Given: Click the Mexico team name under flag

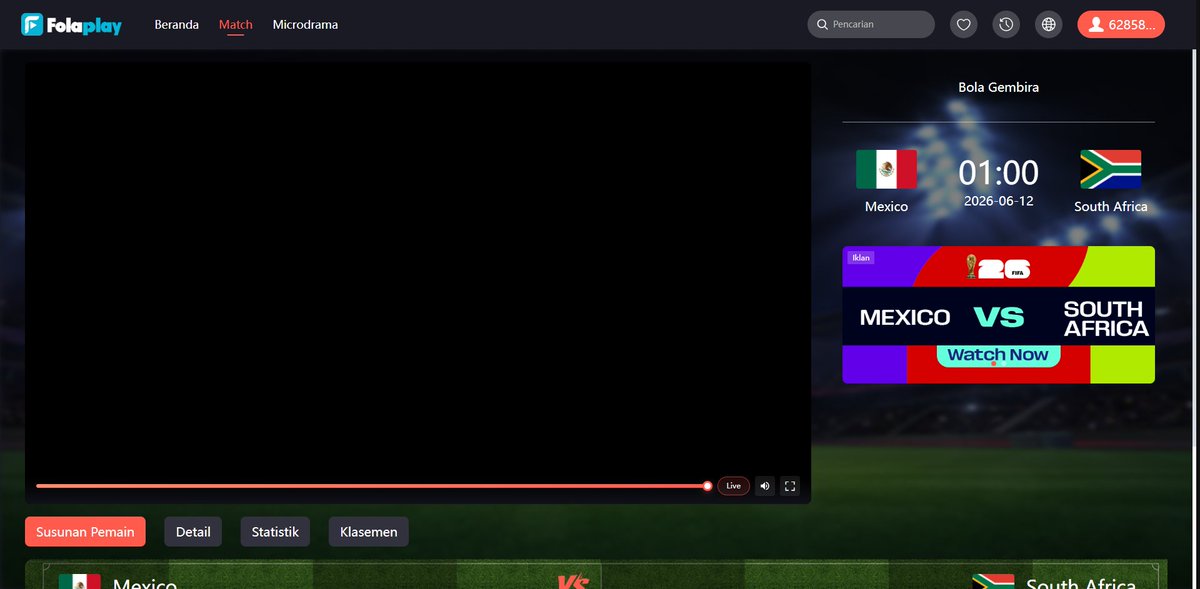Looking at the screenshot, I should [886, 206].
